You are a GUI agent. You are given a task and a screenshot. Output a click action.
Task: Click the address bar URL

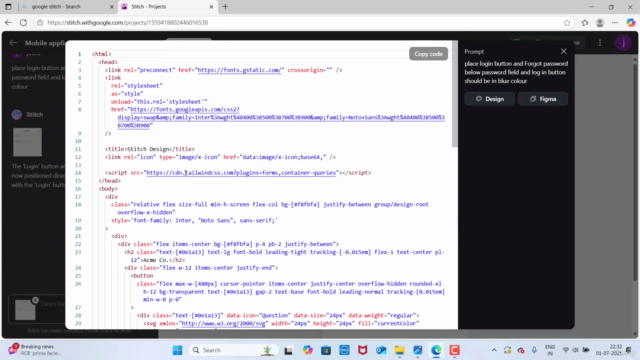[x=128, y=22]
